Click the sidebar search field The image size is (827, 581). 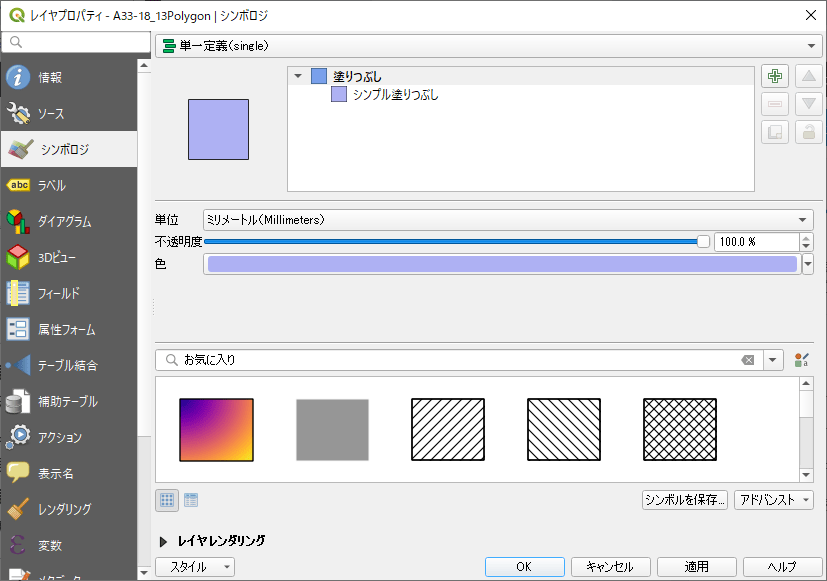click(76, 42)
